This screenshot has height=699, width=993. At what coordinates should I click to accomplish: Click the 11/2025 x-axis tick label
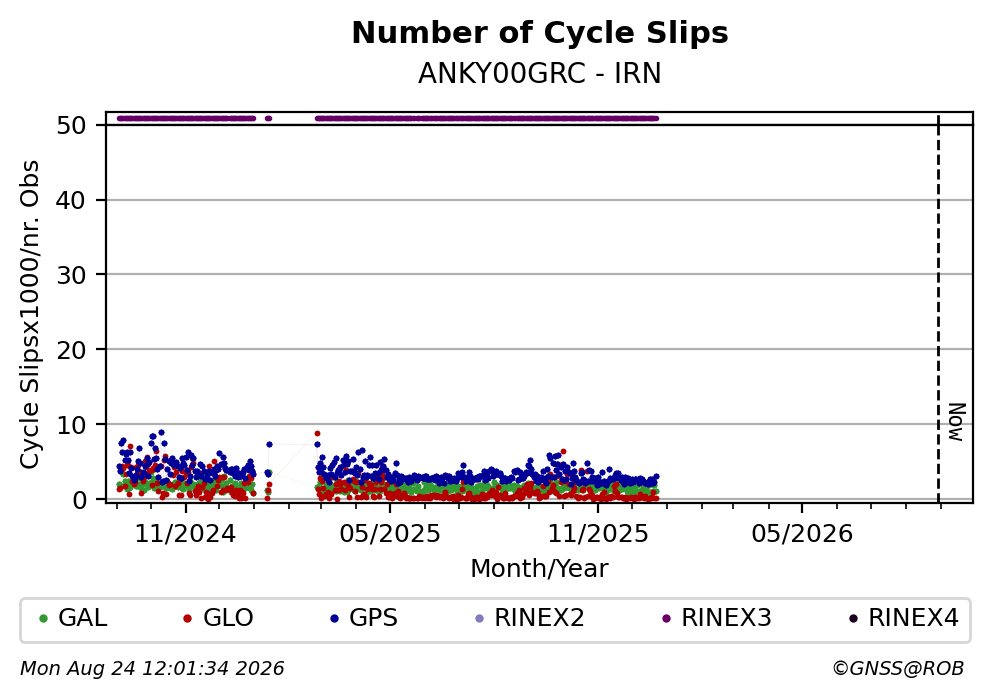598,534
